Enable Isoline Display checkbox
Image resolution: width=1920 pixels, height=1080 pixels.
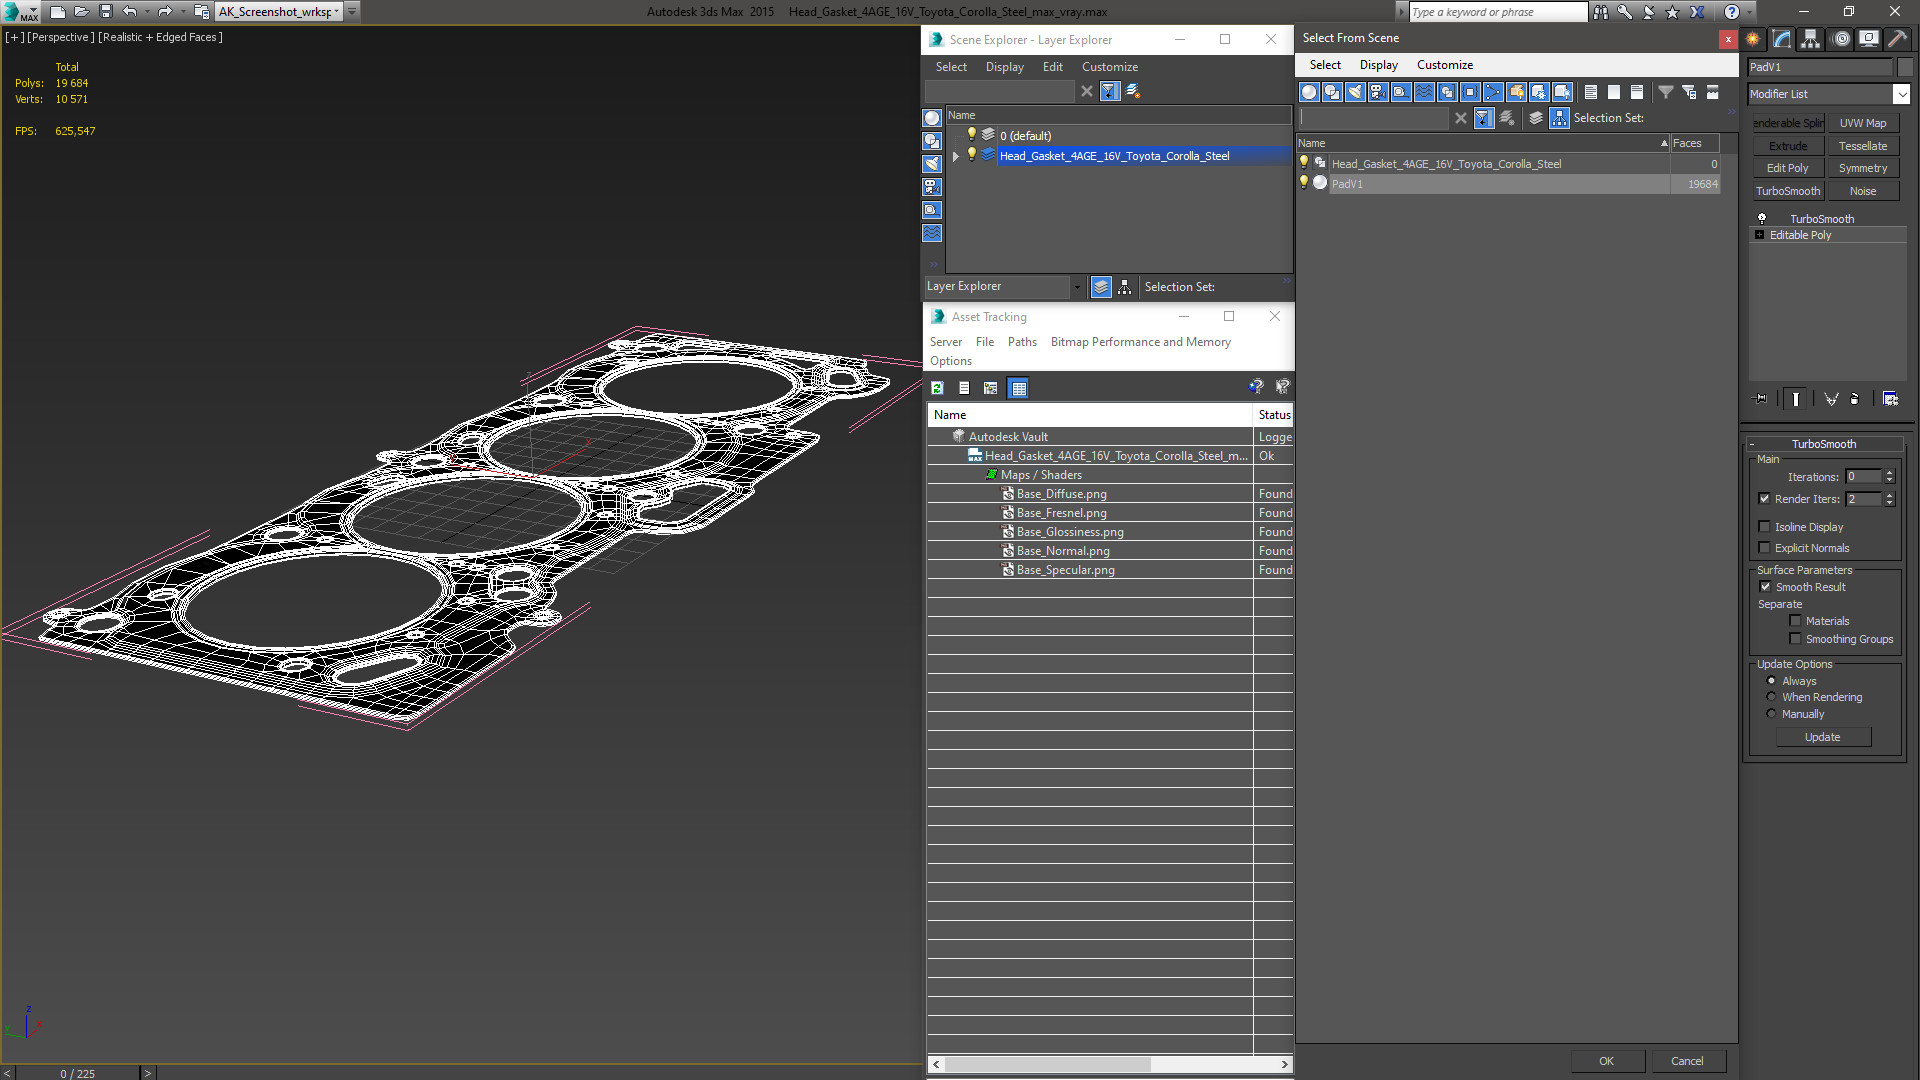(x=1765, y=527)
